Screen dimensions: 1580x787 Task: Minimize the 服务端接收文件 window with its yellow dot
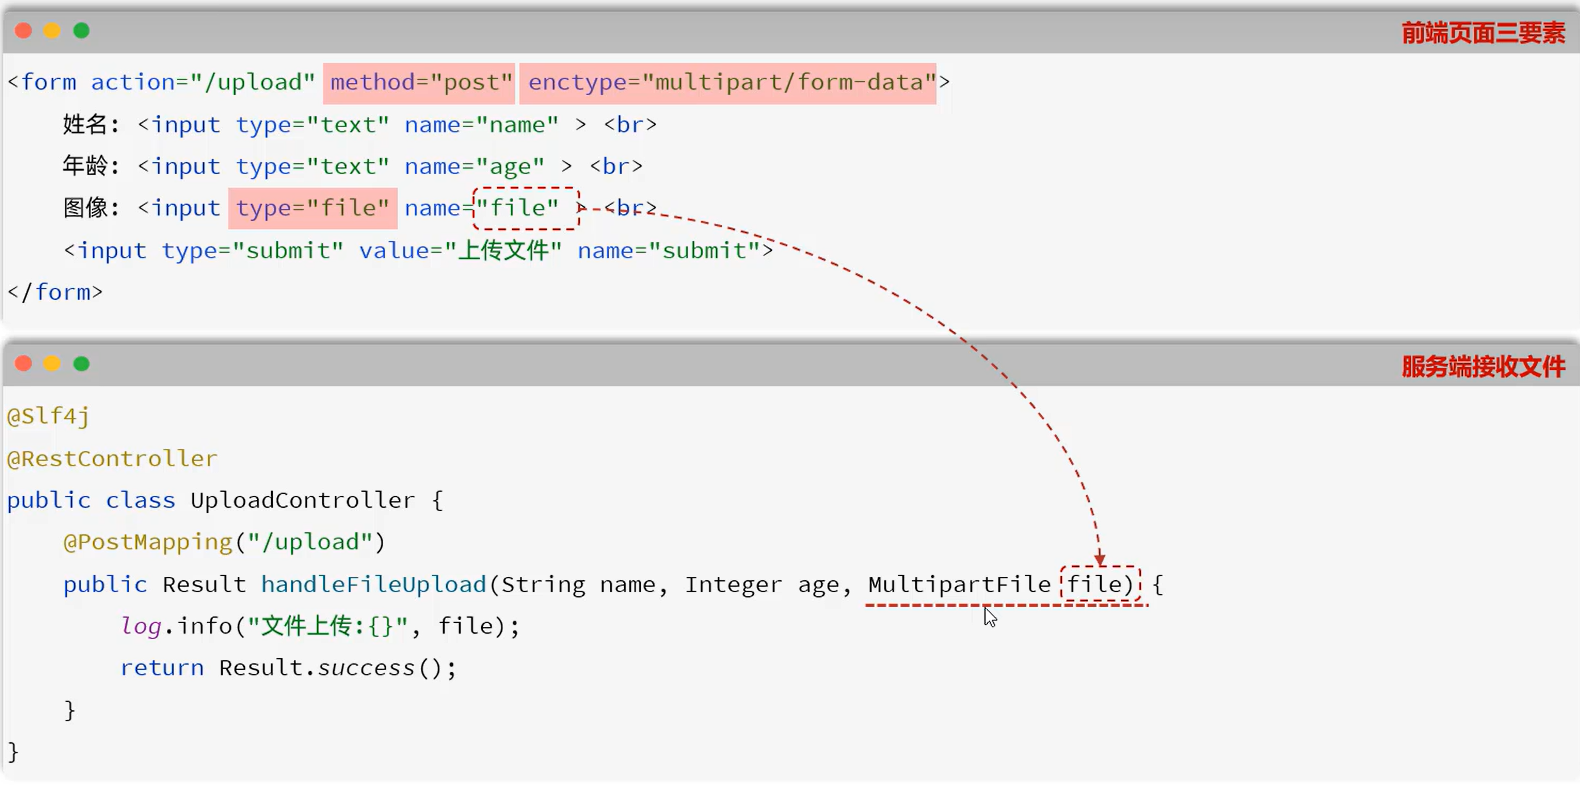pos(52,364)
